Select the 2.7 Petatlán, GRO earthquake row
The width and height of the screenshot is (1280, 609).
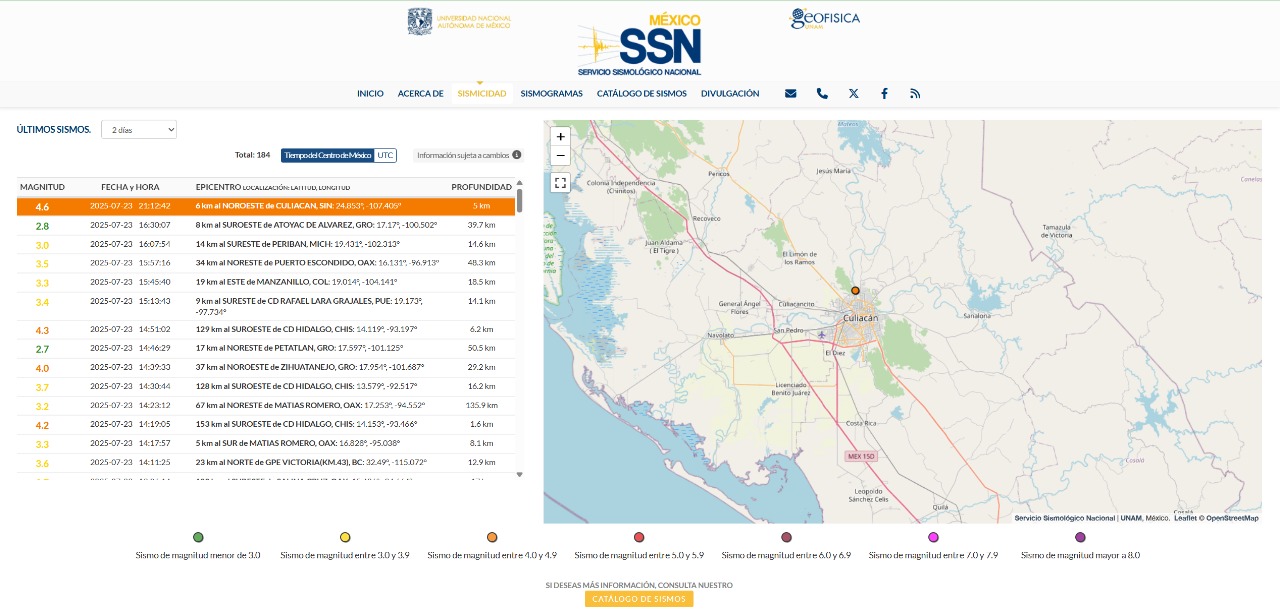click(266, 349)
